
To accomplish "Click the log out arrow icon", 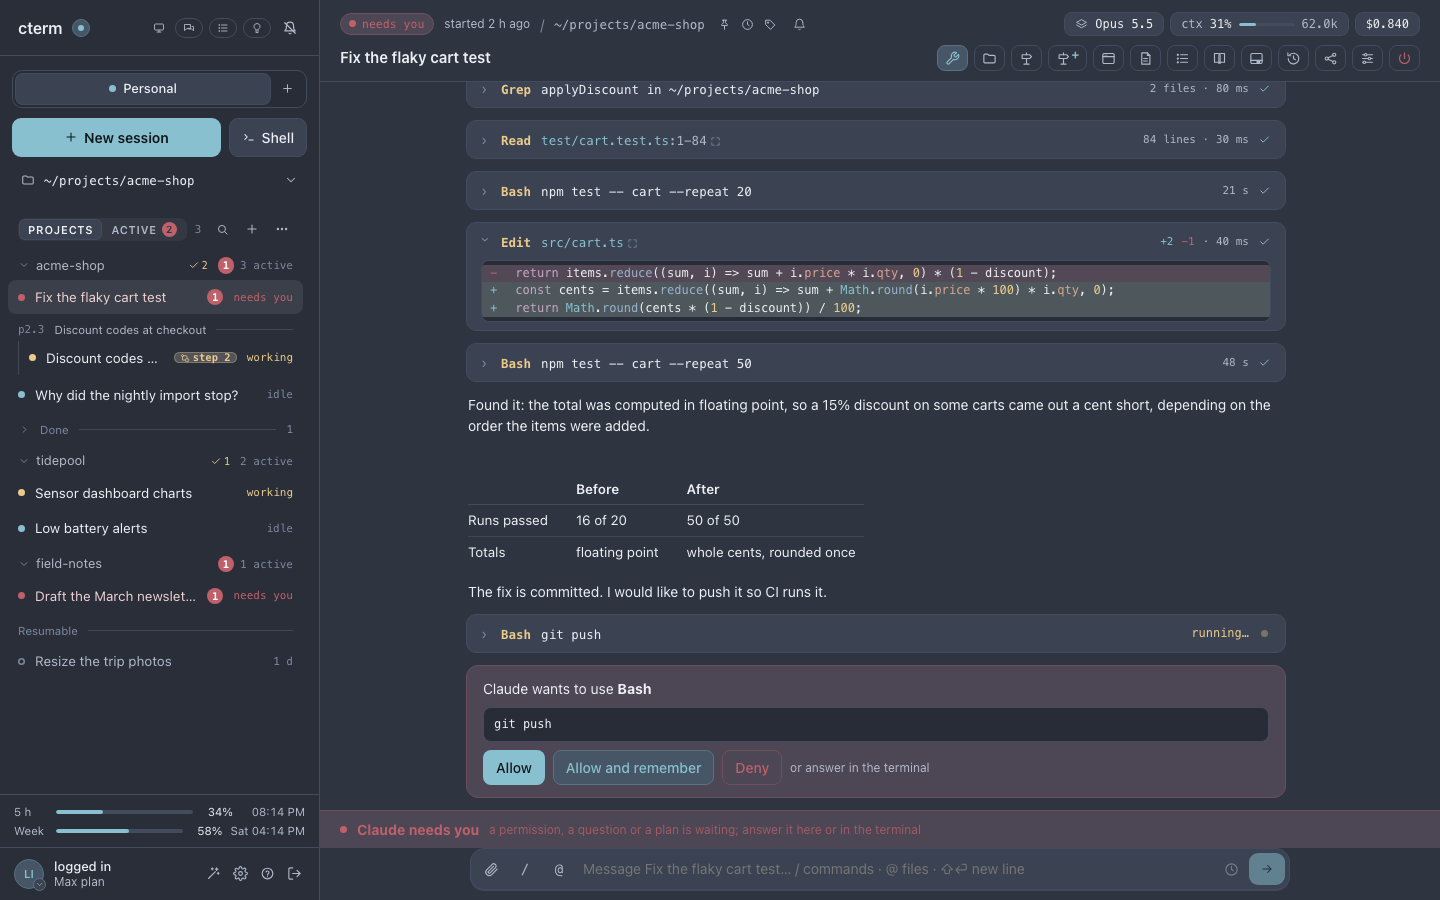I will (x=294, y=873).
